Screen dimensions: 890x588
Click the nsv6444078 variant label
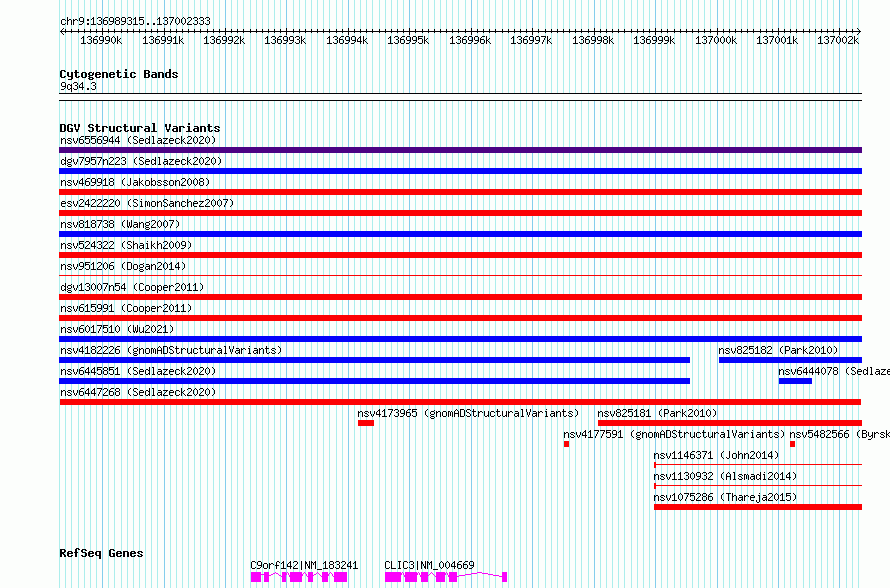click(834, 371)
